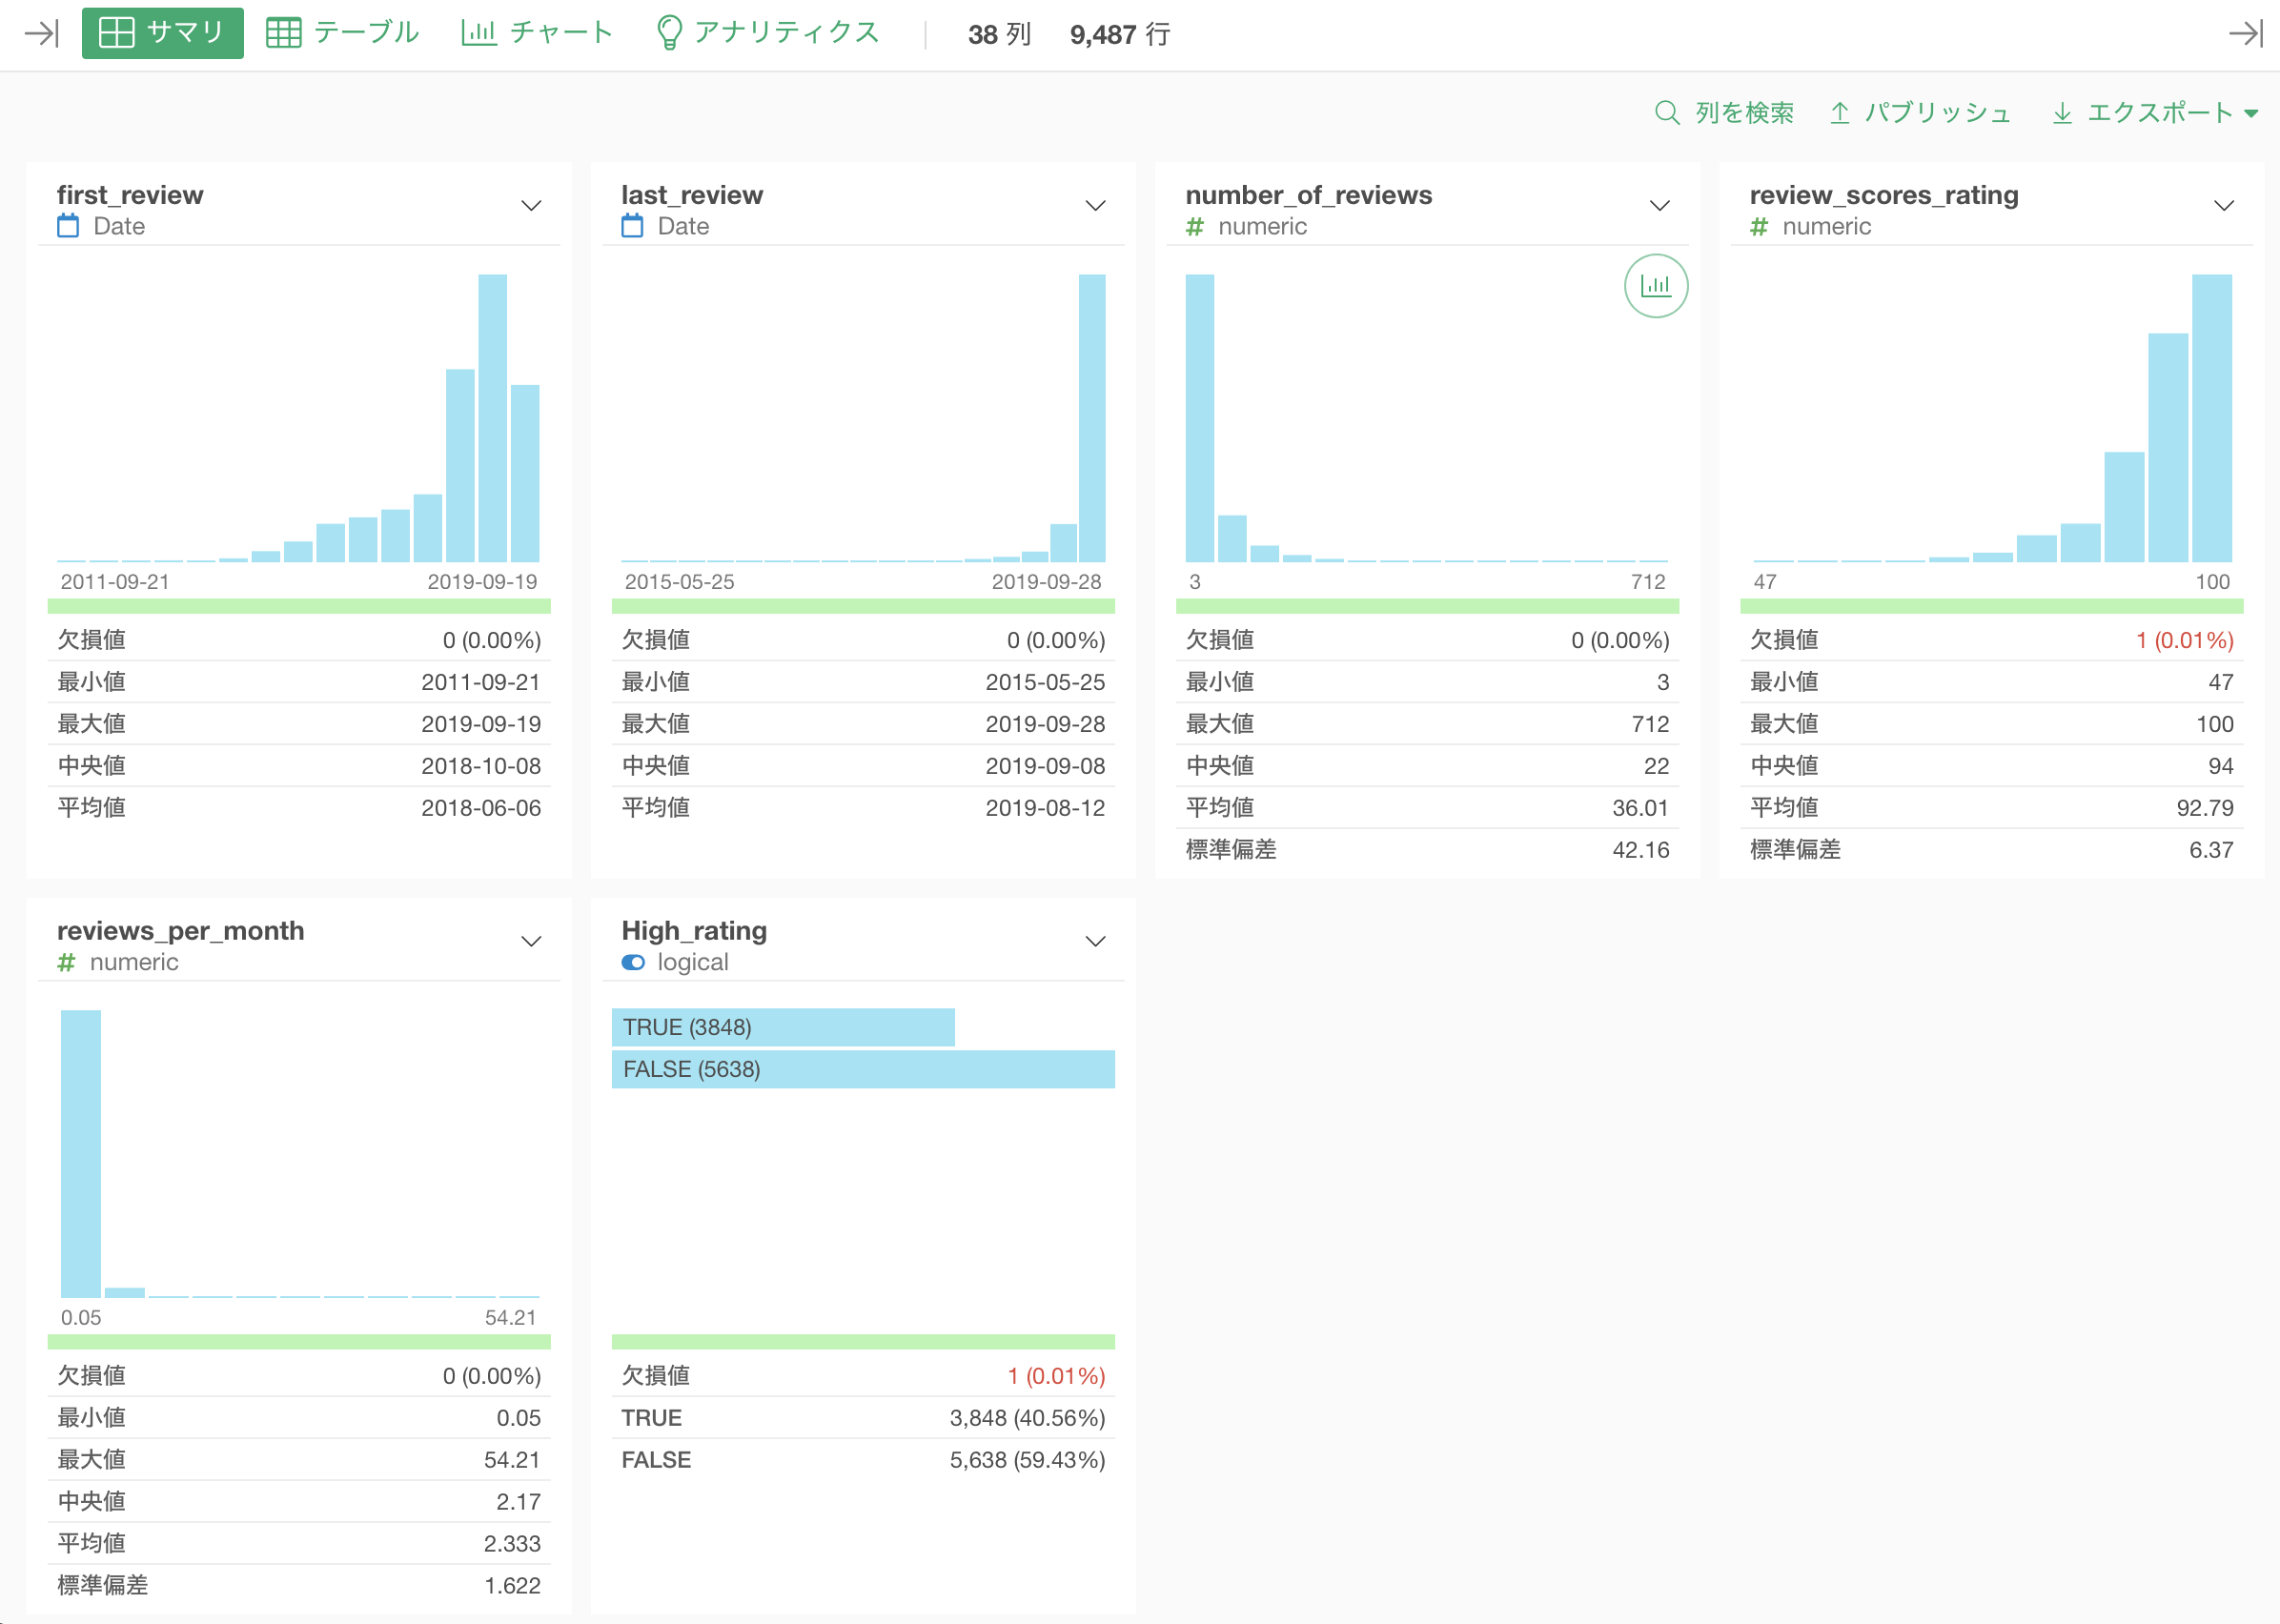This screenshot has height=1624, width=2280.
Task: Switch to テーブル table view
Action: coord(342,33)
